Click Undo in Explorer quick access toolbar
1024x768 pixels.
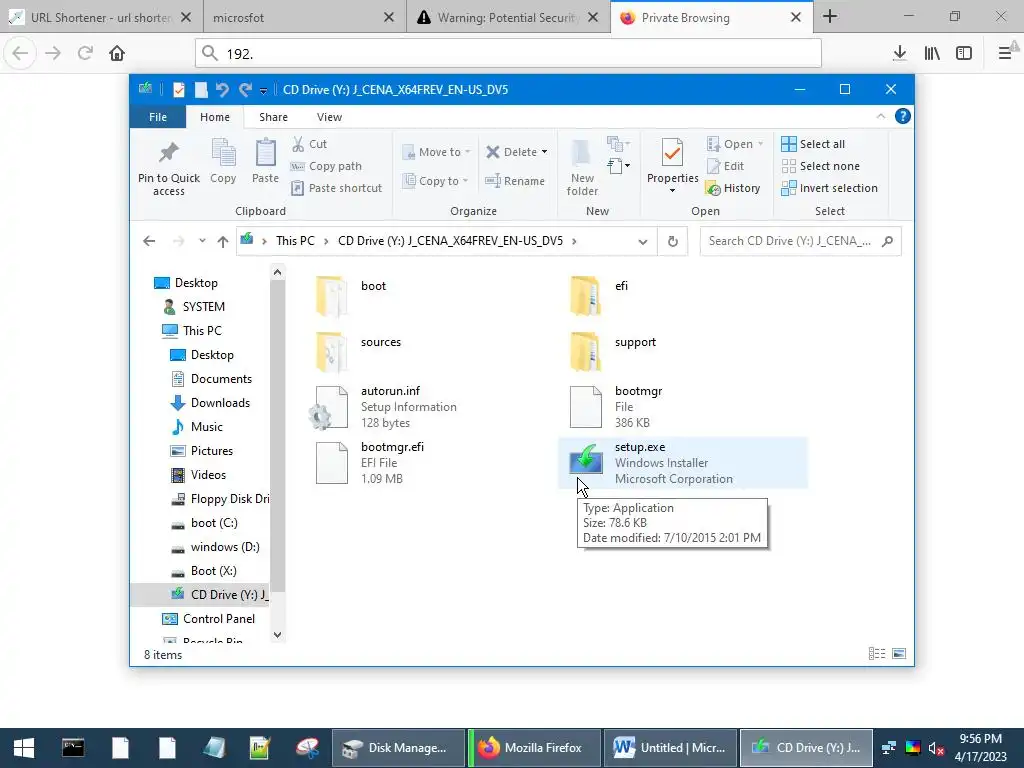point(222,89)
